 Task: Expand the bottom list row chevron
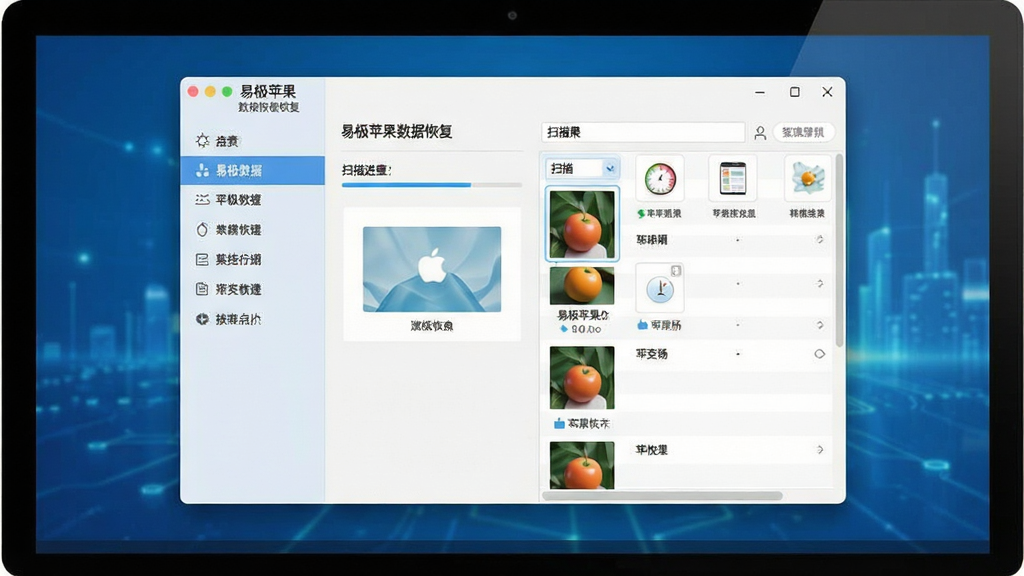820,449
